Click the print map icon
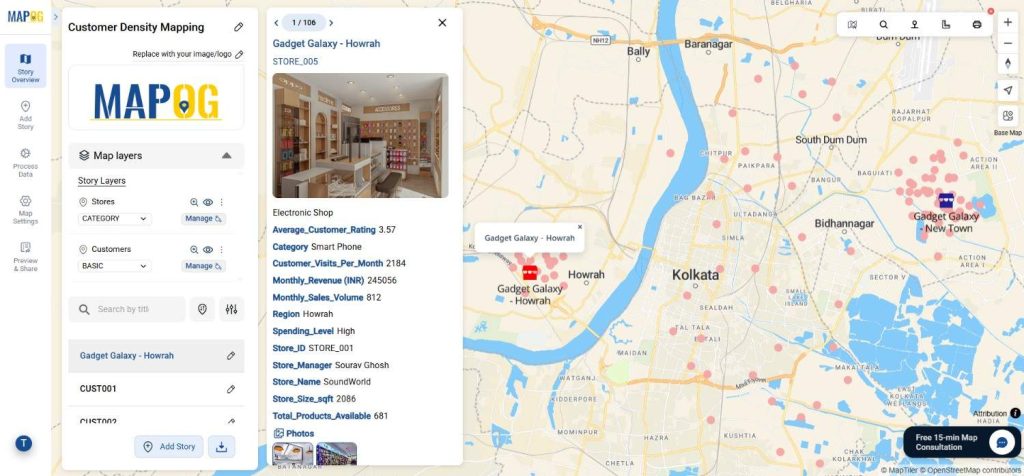The height and width of the screenshot is (476, 1024). click(977, 24)
